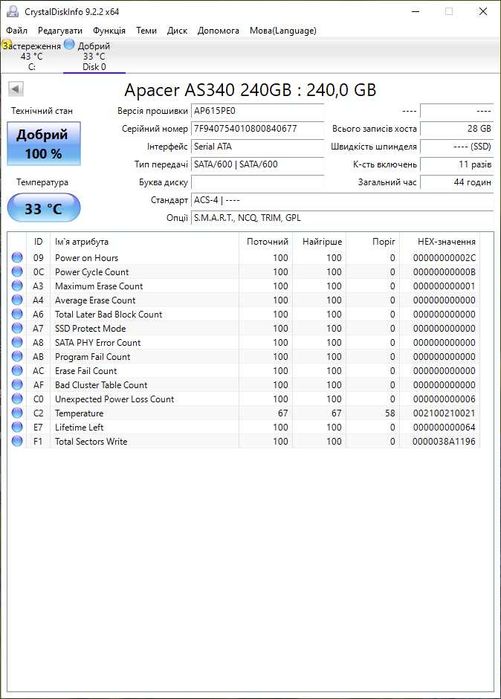This screenshot has height=699, width=501.
Task: Select the Disk 0 tab at 33 °C
Action: click(x=94, y=56)
